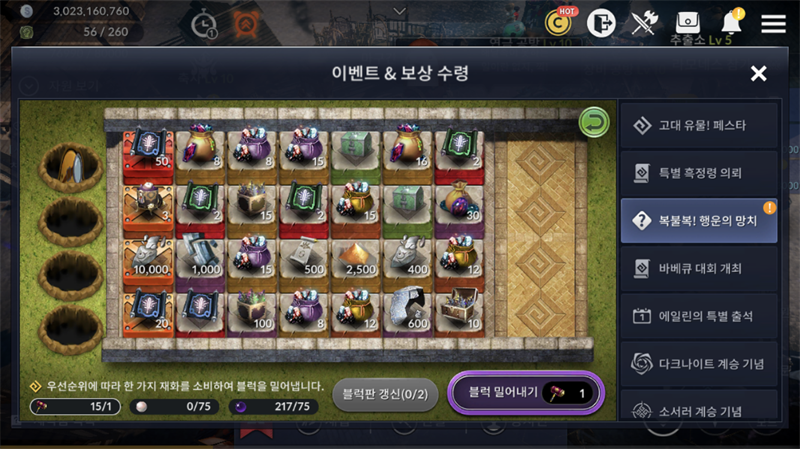Expand the top chevron dropdown arrow
Screen dimensions: 800x449
pyautogui.click(x=400, y=11)
